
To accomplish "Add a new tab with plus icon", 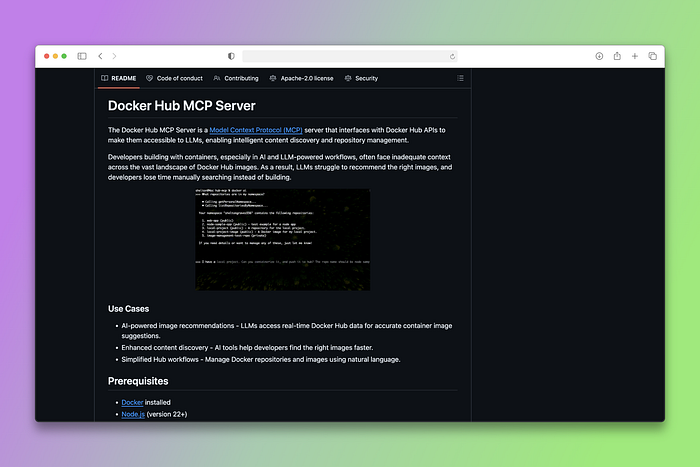I will click(x=634, y=56).
